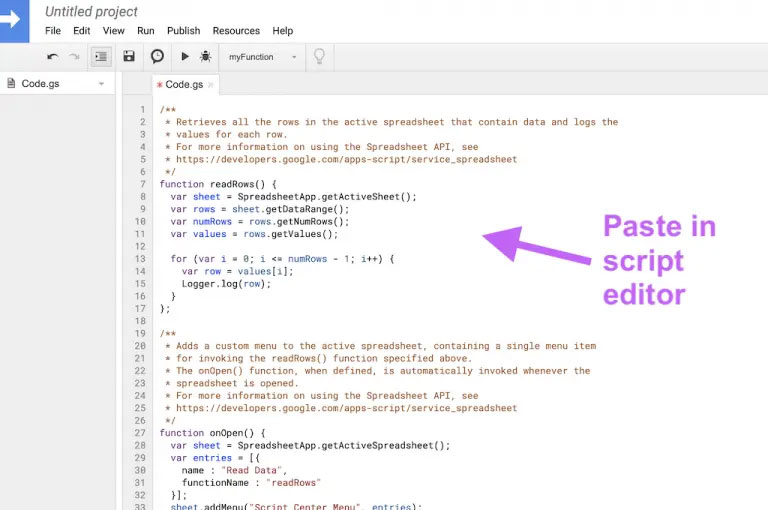Viewport: 768px width, 510px height.
Task: Open current project's triggers clock icon
Action: click(x=157, y=56)
